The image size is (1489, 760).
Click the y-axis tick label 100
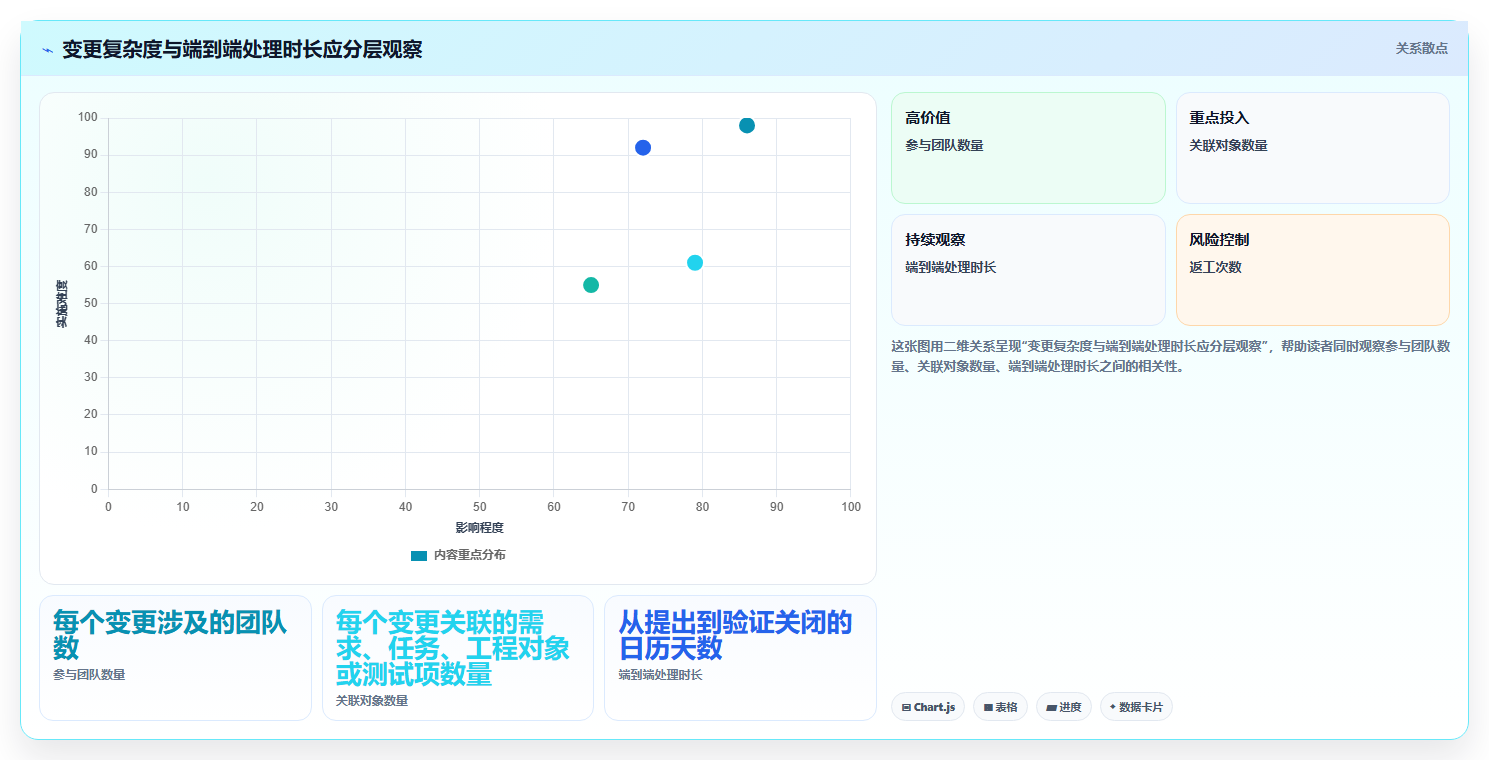88,117
